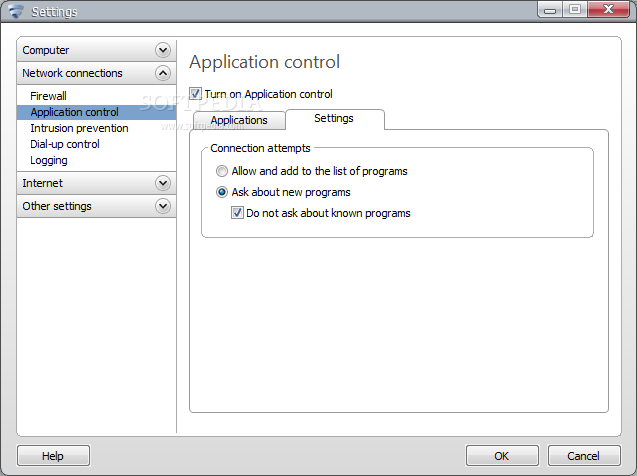Select Ask about new programs radio option
Viewport: 637px width, 476px height.
coord(222,192)
